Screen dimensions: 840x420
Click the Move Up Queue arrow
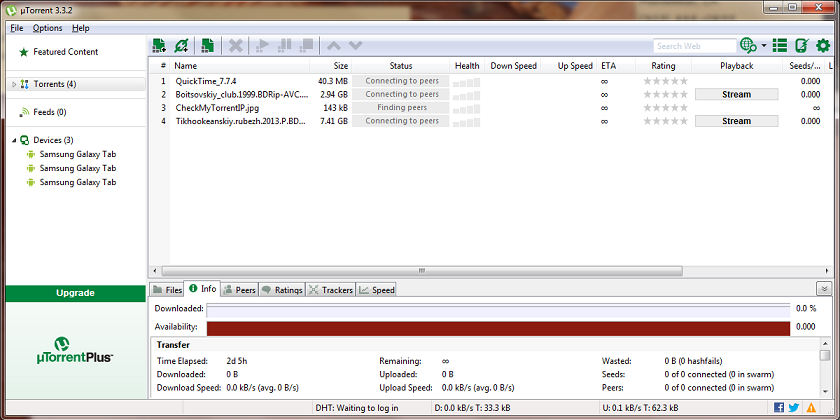point(333,46)
